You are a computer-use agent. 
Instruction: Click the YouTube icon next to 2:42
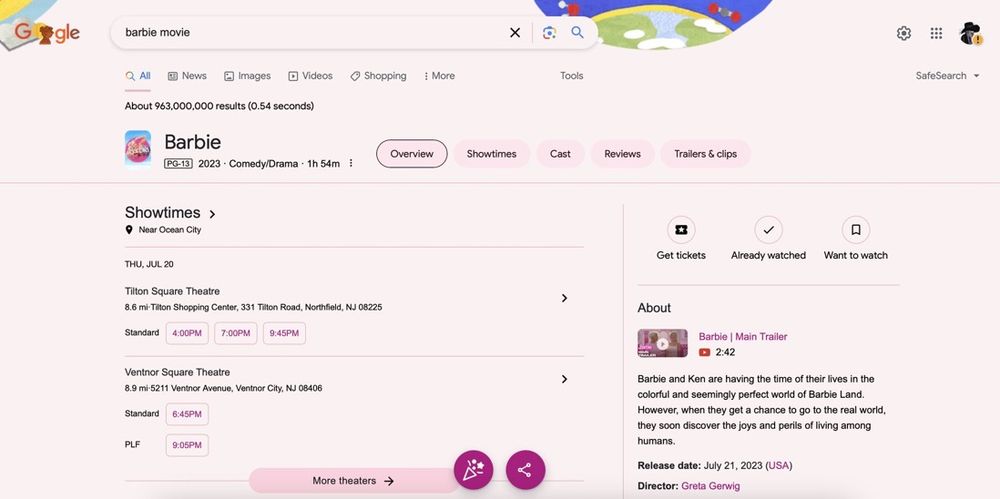click(705, 352)
